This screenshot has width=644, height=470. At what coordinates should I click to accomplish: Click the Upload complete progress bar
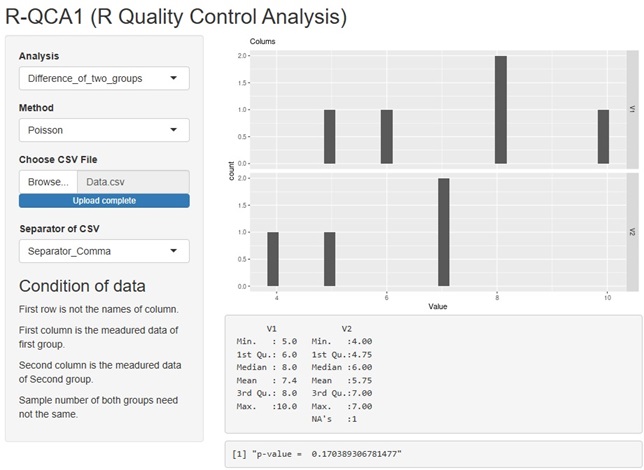(104, 200)
